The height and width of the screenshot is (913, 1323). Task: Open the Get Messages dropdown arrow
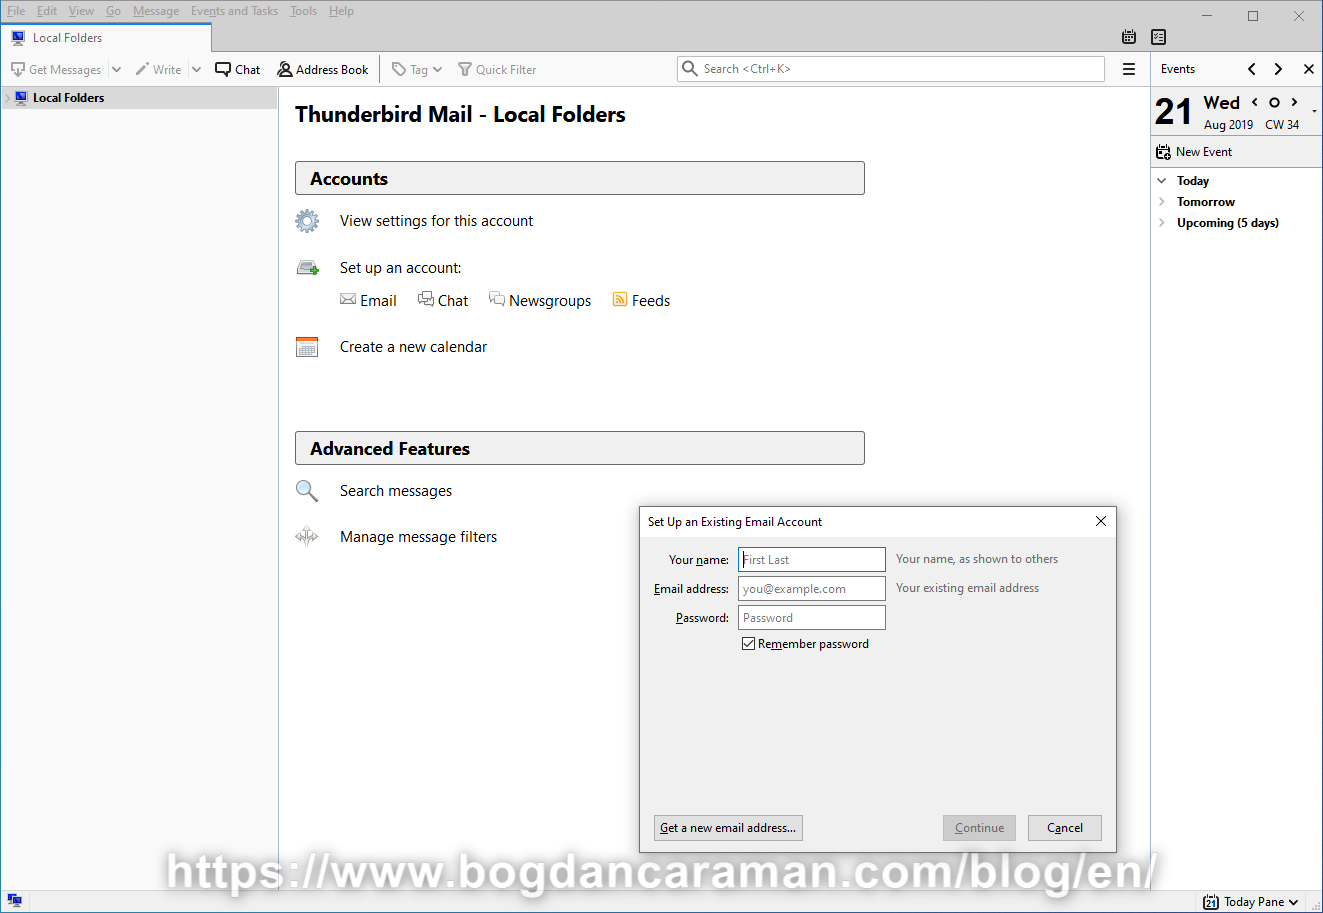116,70
